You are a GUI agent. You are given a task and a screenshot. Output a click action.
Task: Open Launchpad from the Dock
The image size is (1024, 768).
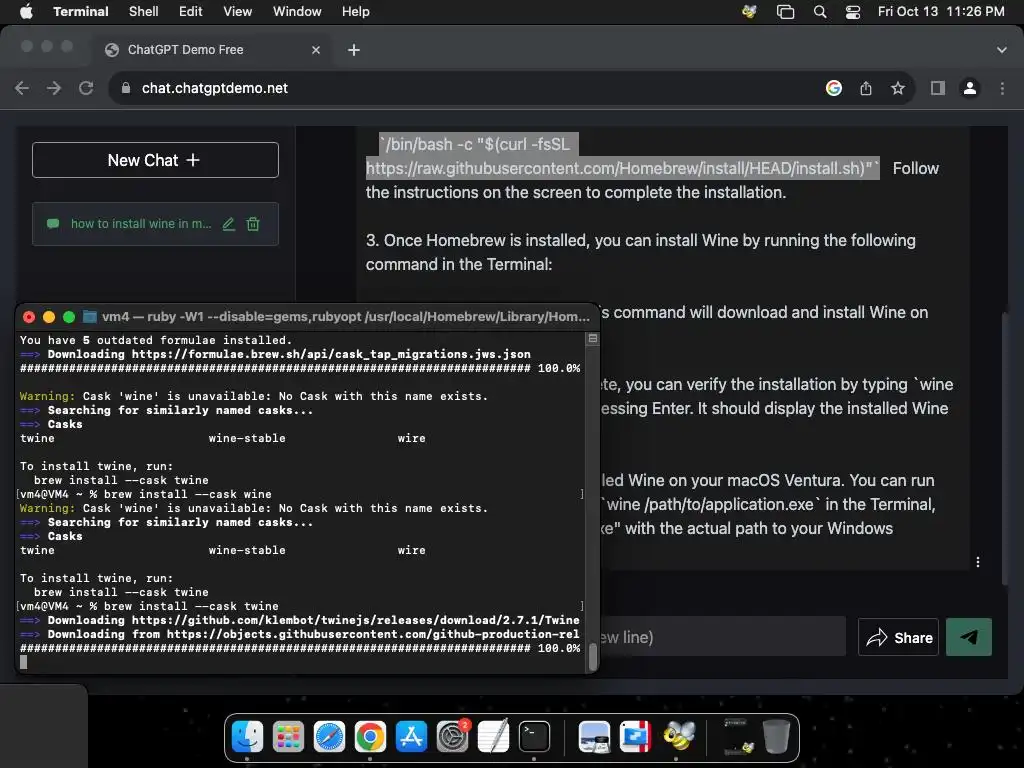tap(288, 737)
